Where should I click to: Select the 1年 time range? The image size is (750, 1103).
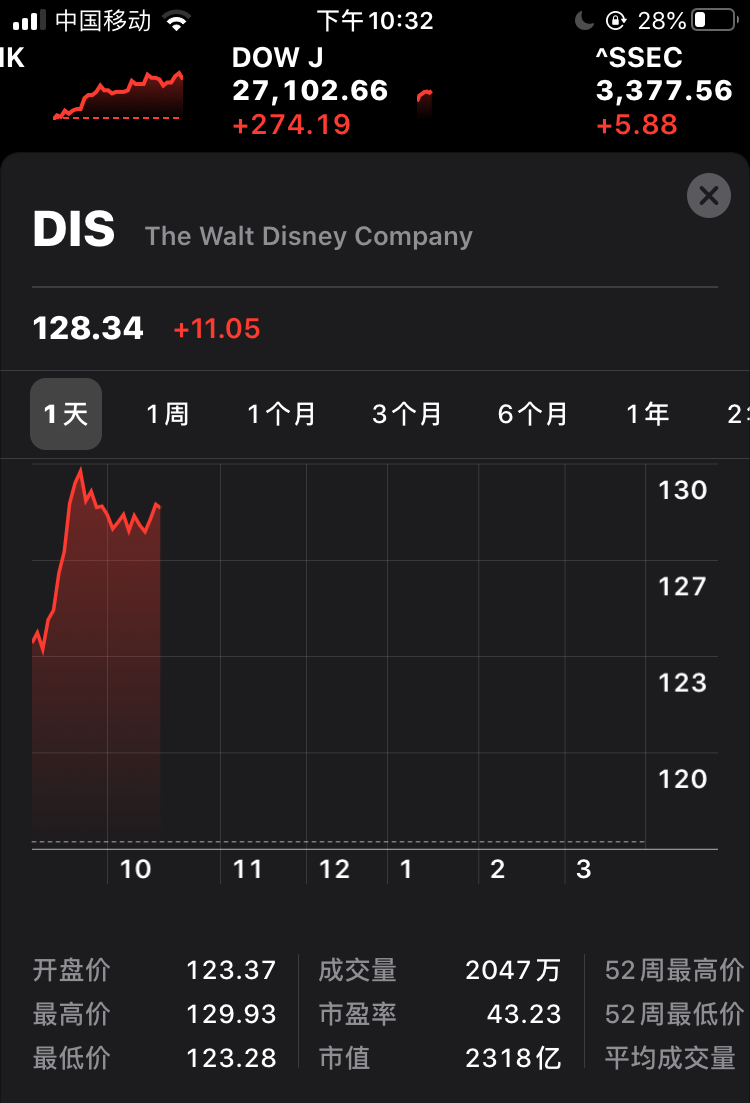click(x=647, y=414)
